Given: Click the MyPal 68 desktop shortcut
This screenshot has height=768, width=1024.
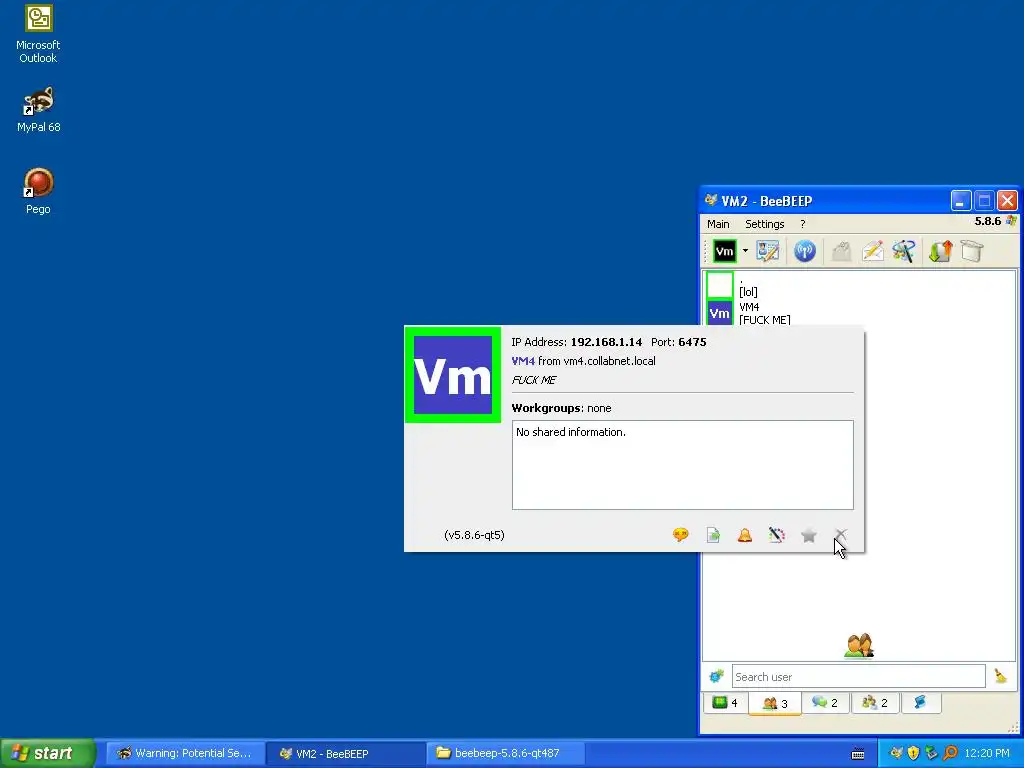Looking at the screenshot, I should (39, 110).
